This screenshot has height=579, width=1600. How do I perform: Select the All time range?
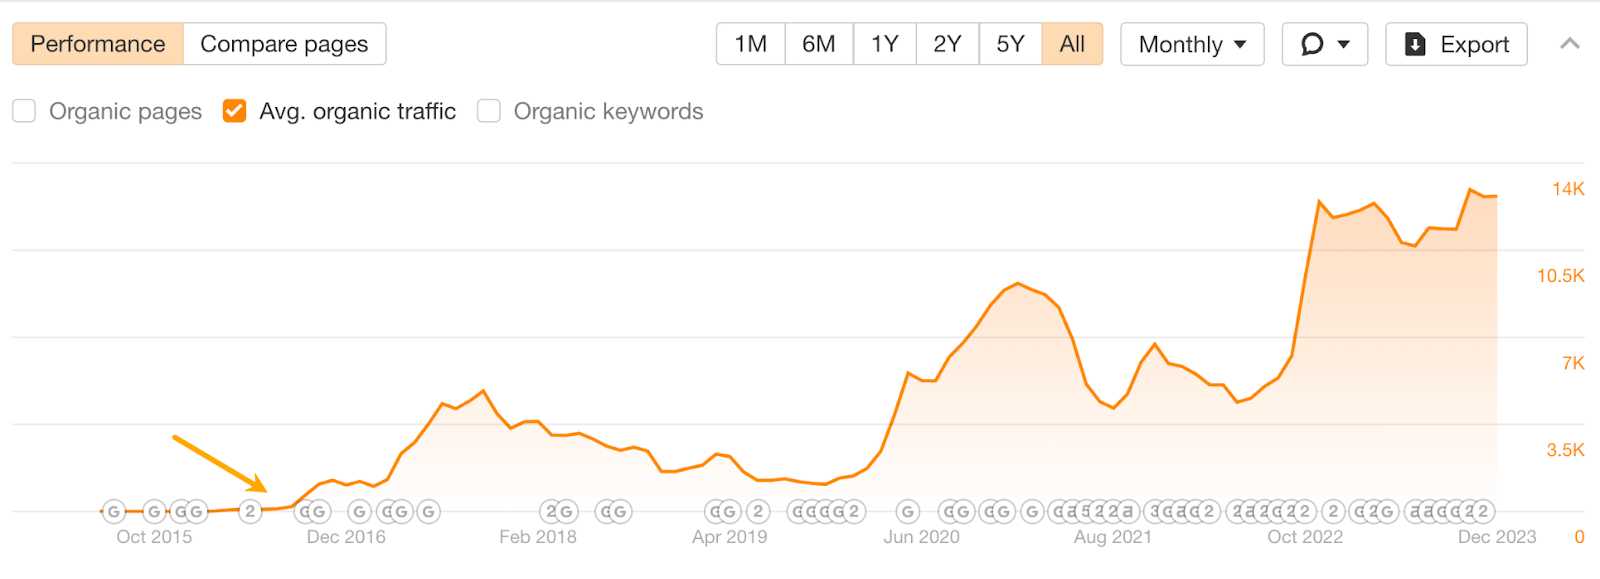[1071, 44]
